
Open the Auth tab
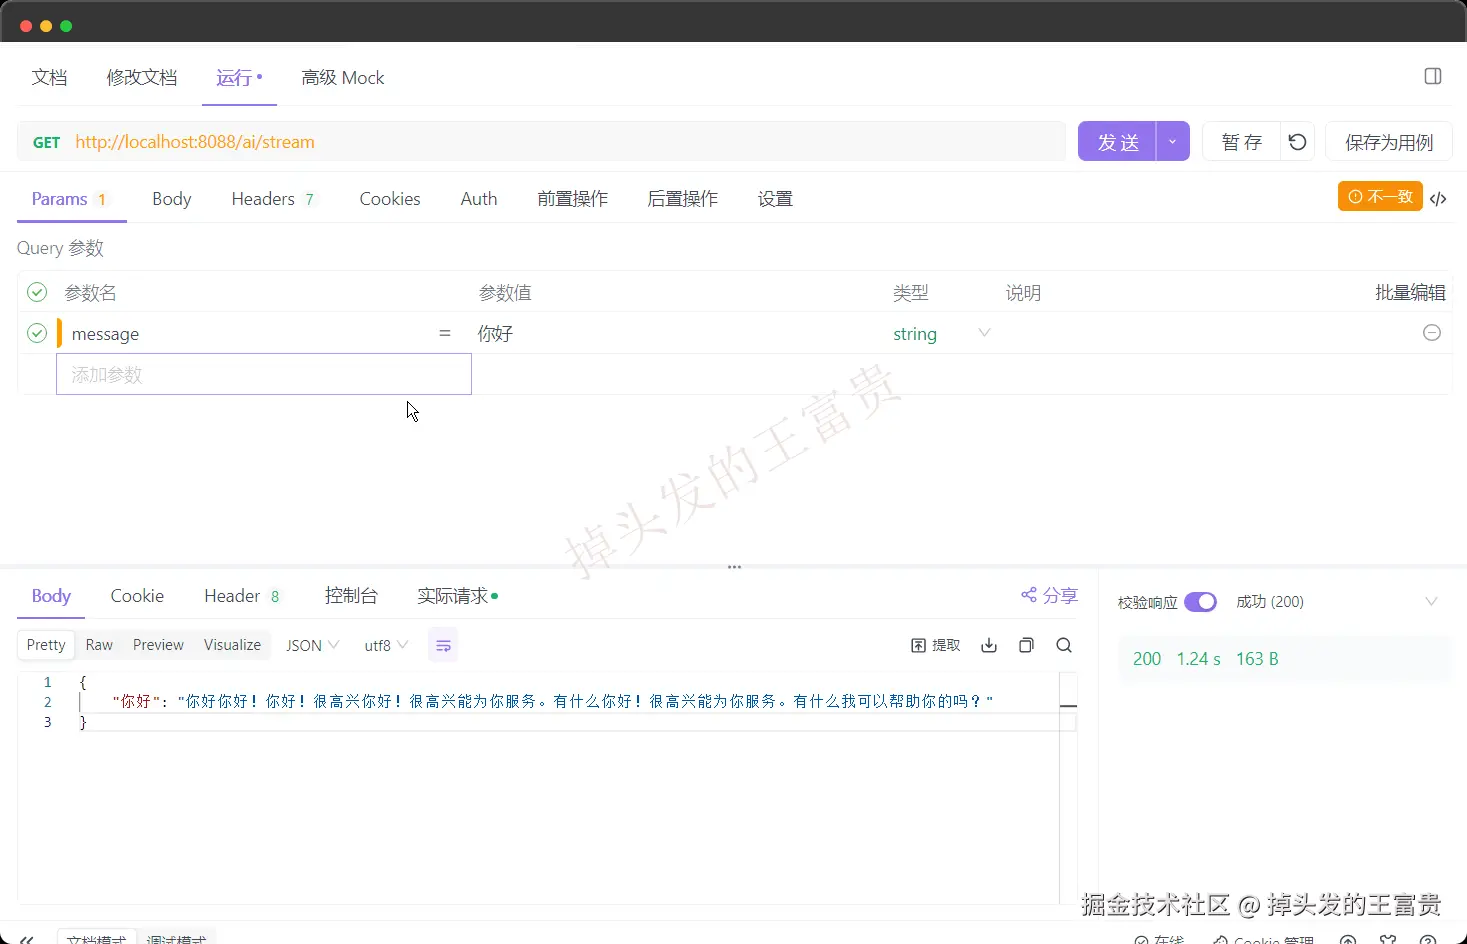pyautogui.click(x=479, y=199)
